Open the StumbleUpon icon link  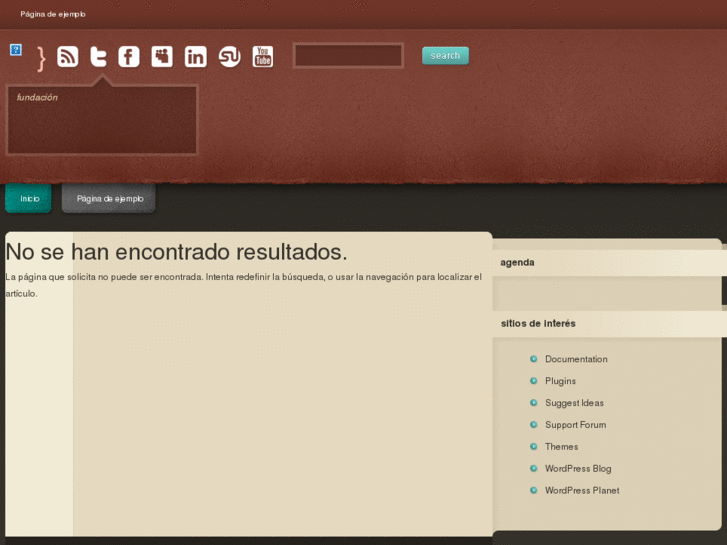pyautogui.click(x=230, y=57)
